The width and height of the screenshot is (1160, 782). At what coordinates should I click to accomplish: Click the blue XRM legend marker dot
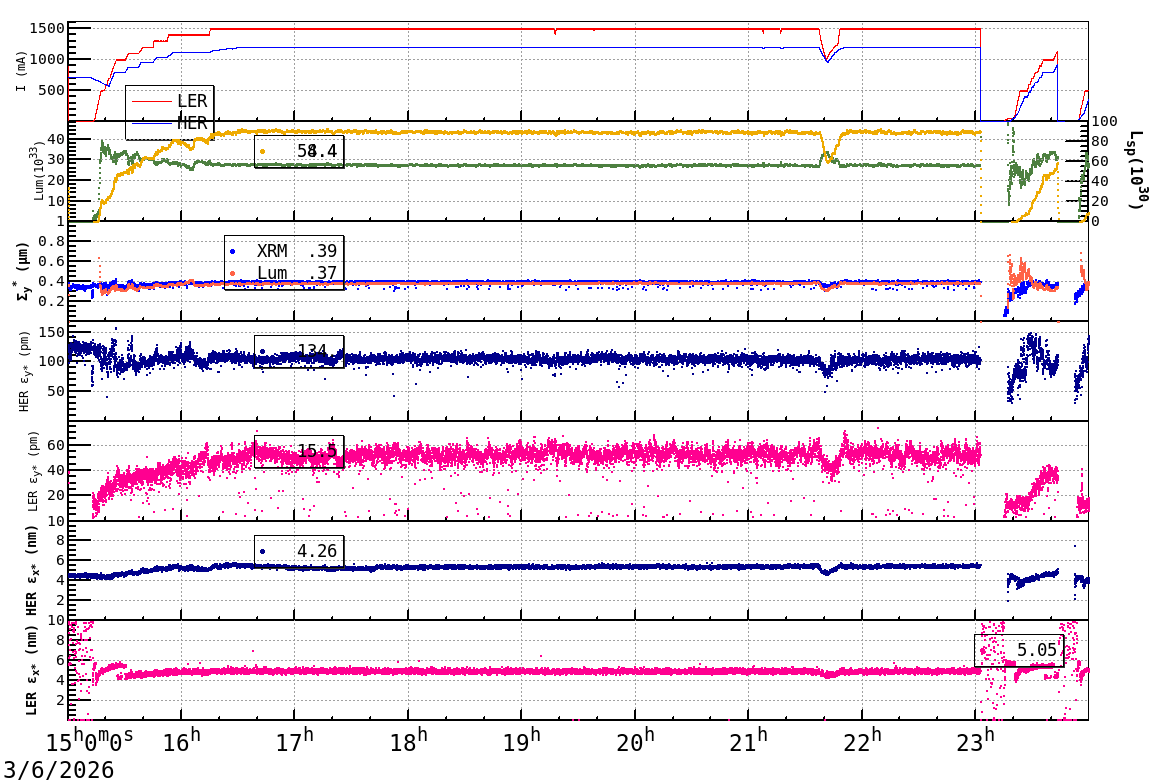pyautogui.click(x=234, y=252)
